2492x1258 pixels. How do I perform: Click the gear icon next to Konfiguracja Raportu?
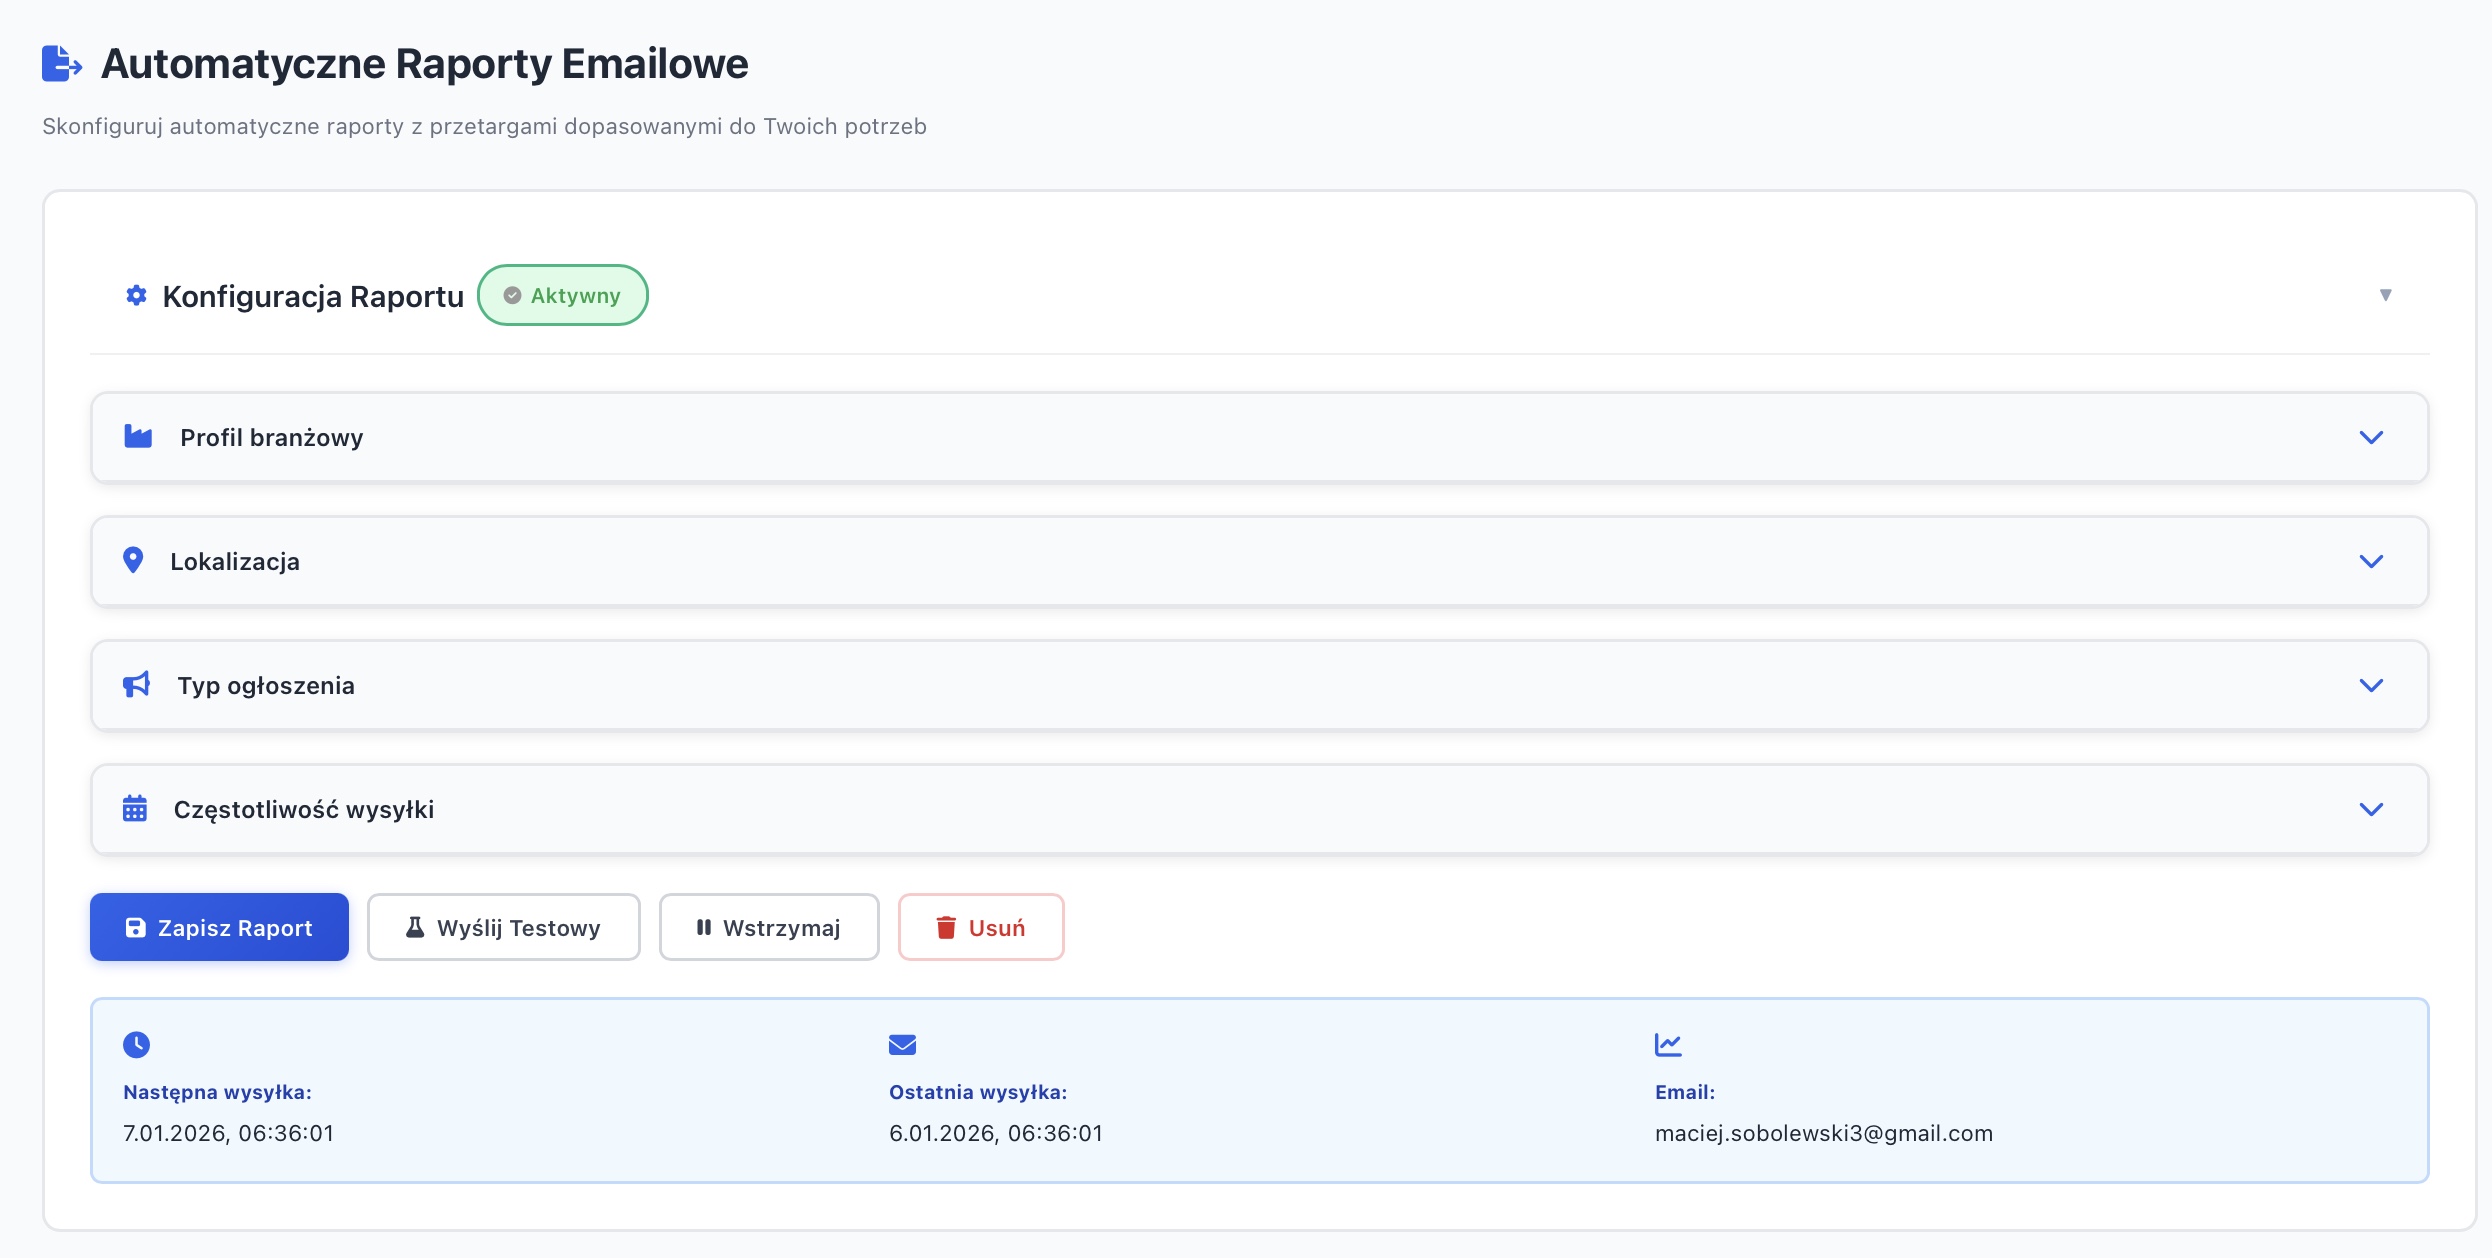pyautogui.click(x=136, y=295)
